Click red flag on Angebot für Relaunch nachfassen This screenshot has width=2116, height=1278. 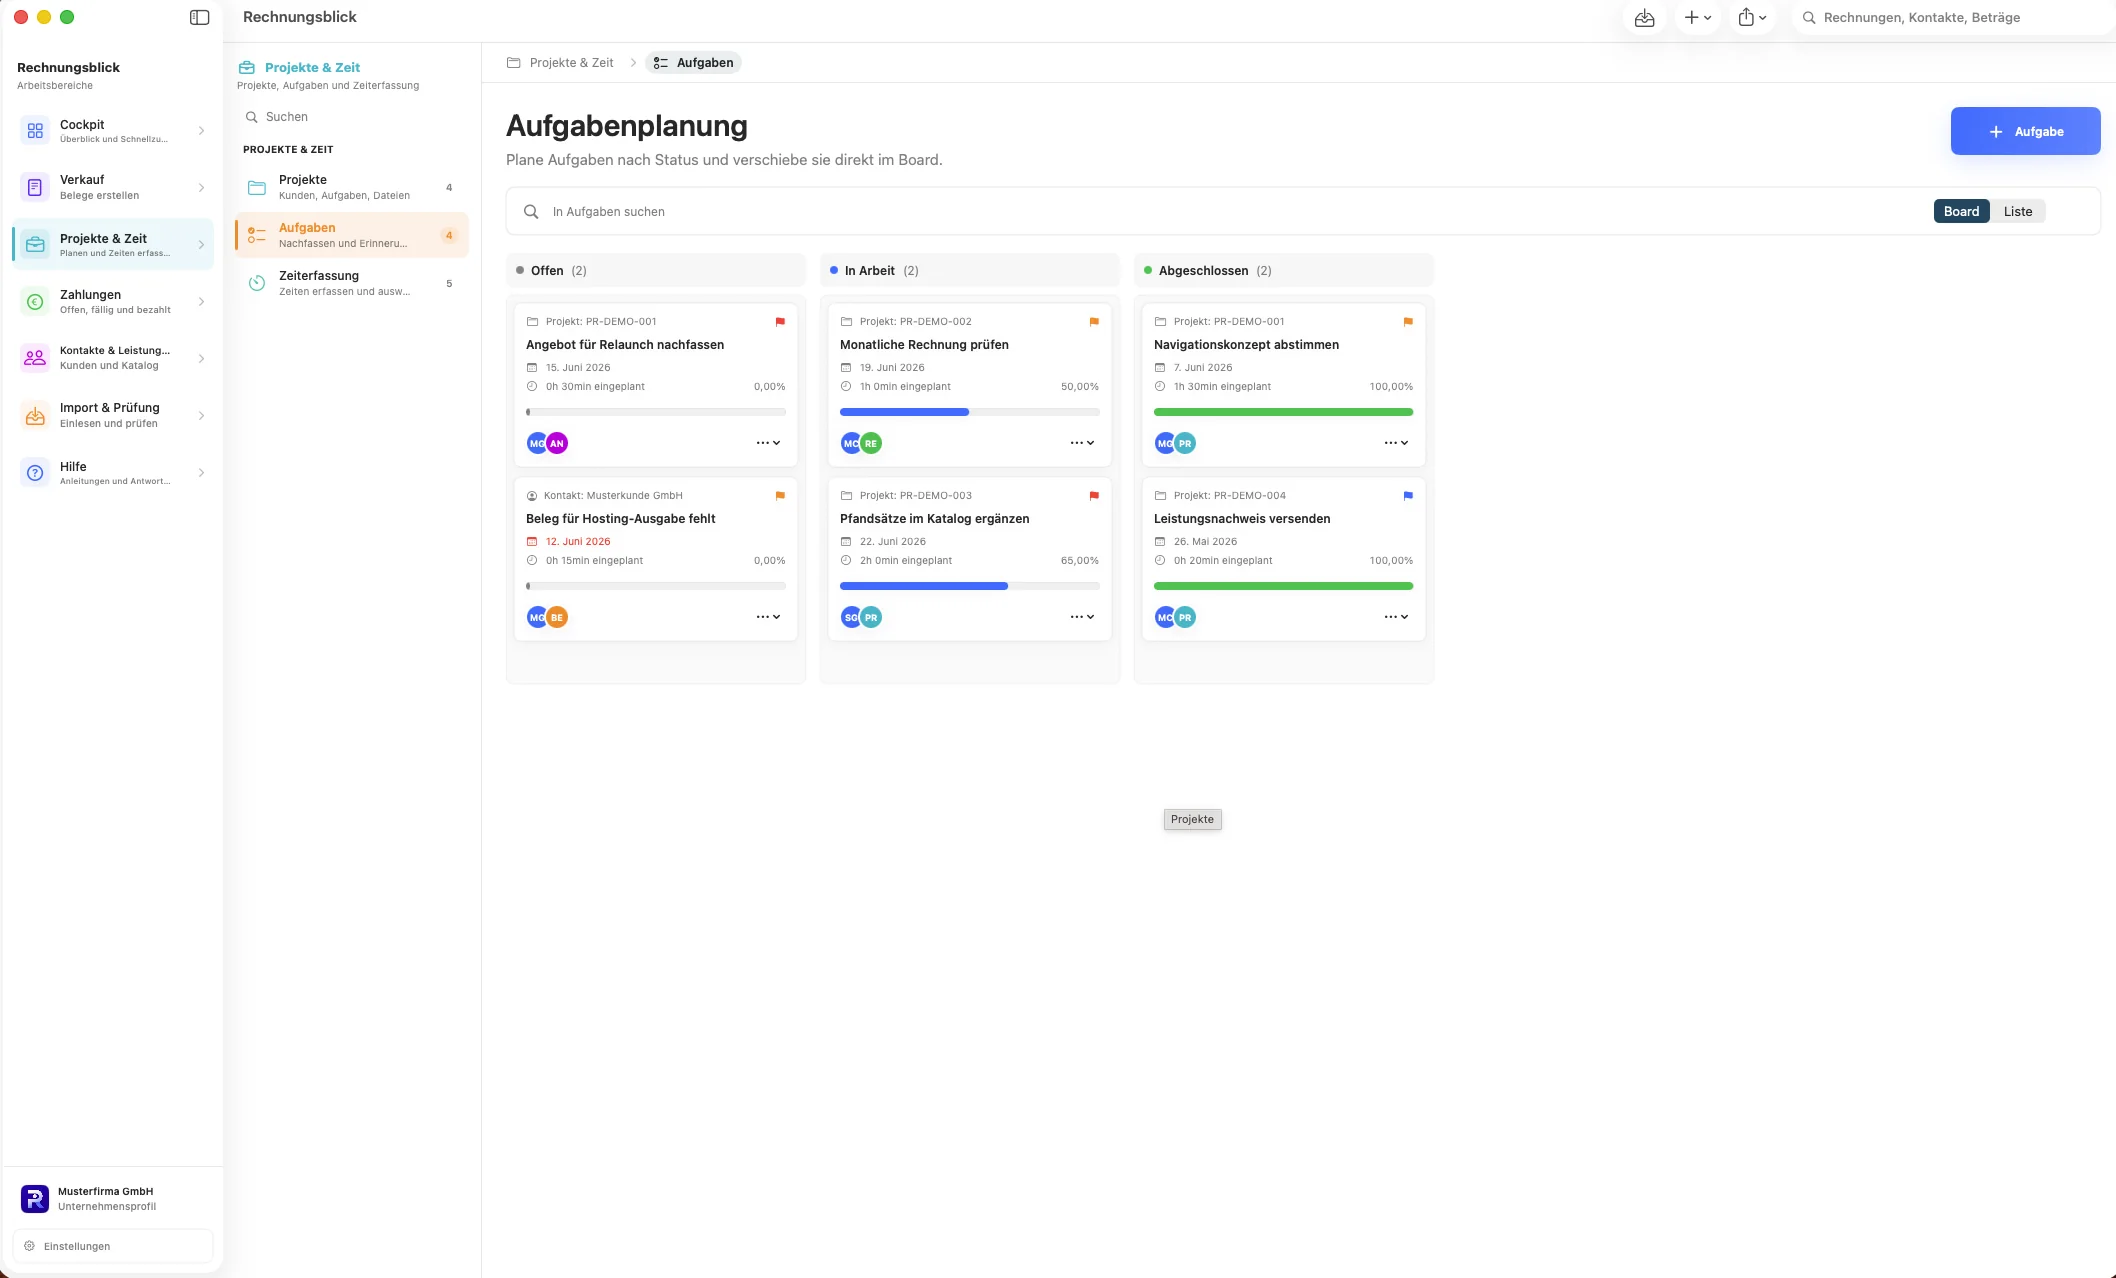pos(780,322)
